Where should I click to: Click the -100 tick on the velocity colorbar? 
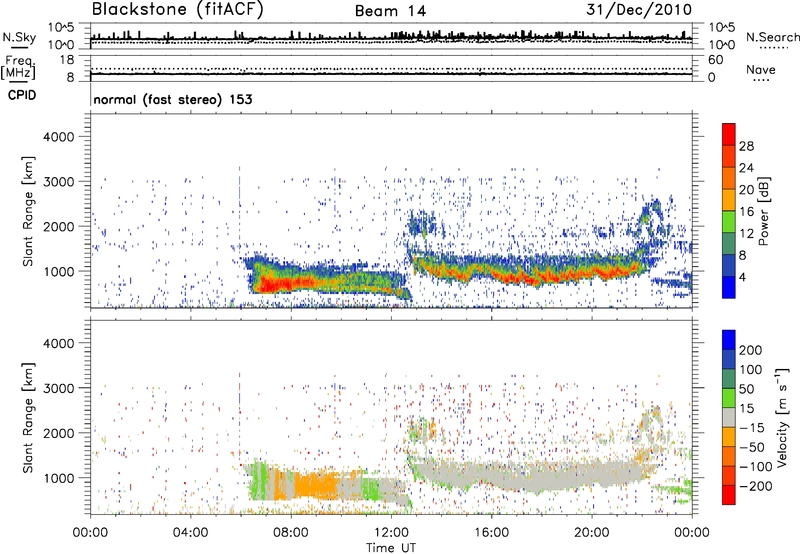755,466
